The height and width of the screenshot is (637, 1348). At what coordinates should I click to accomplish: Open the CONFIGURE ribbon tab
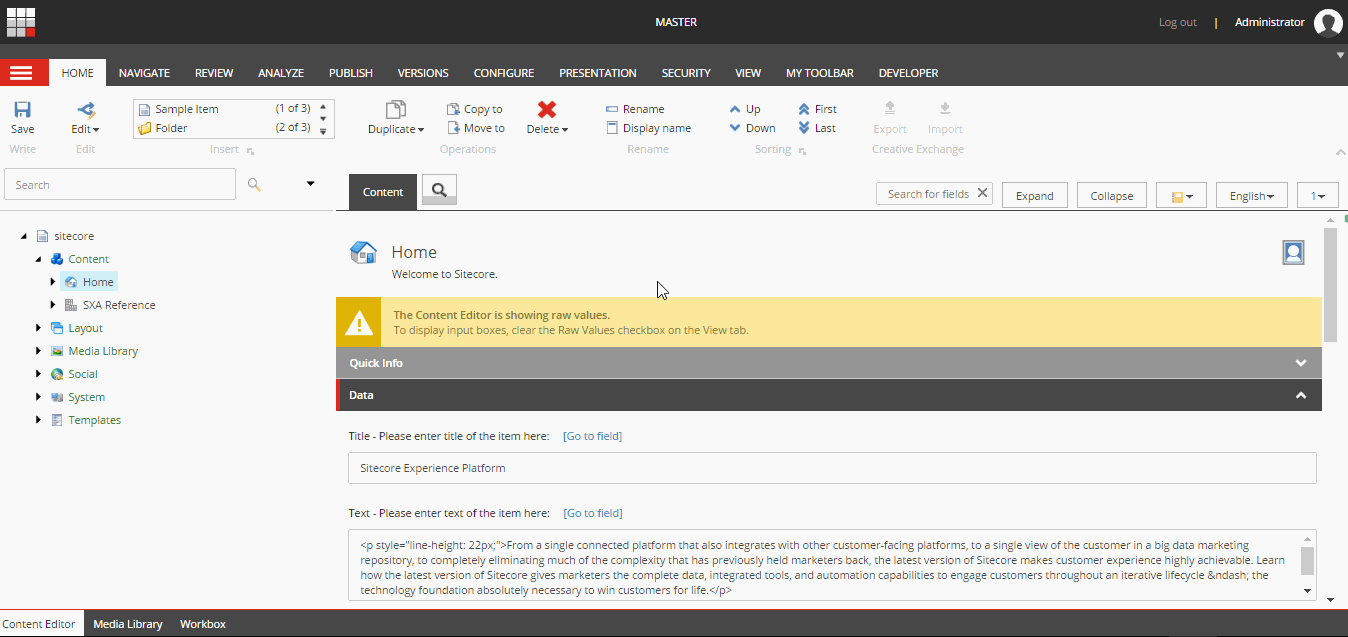504,73
